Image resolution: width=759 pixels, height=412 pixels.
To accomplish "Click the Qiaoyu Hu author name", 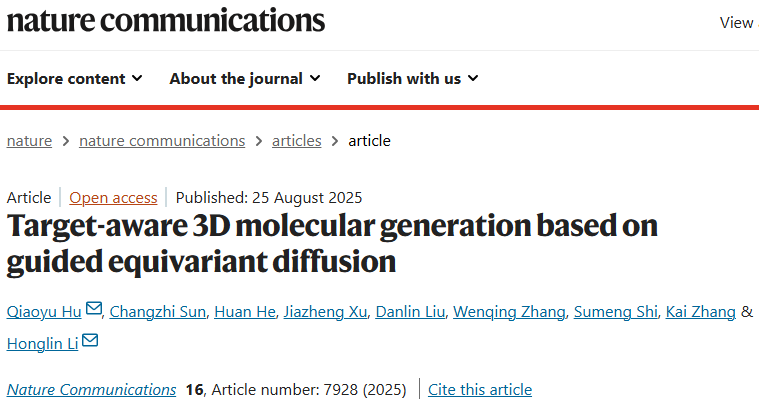I will pos(44,312).
